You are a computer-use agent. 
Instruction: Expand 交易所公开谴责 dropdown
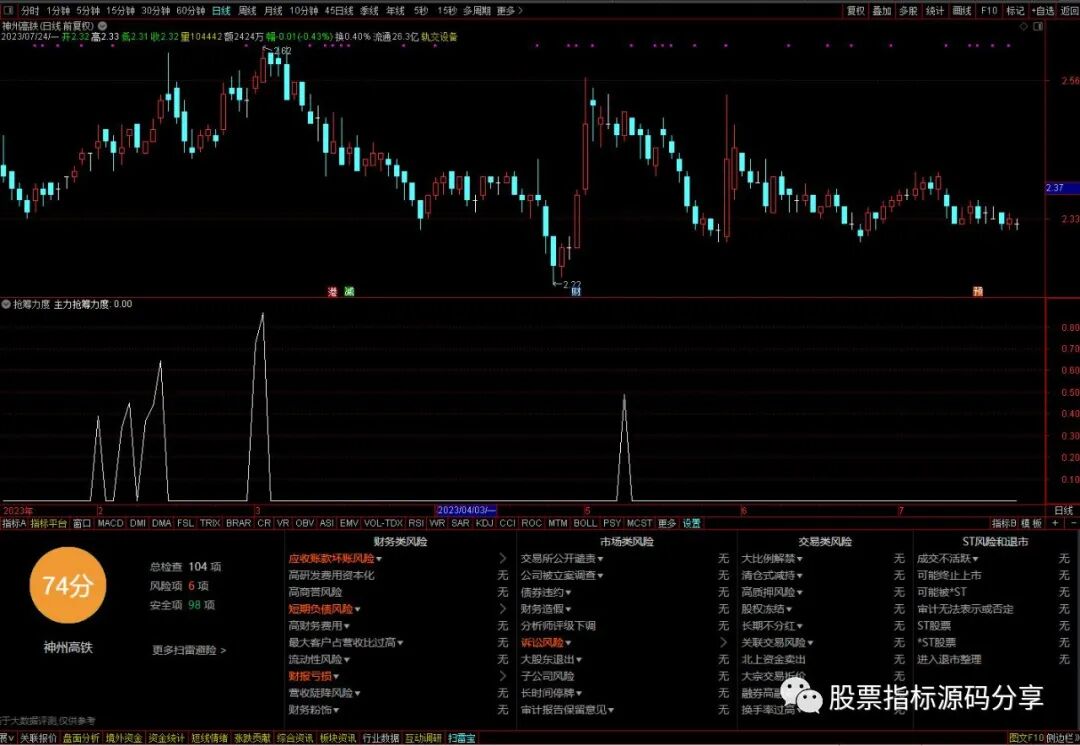[x=601, y=559]
